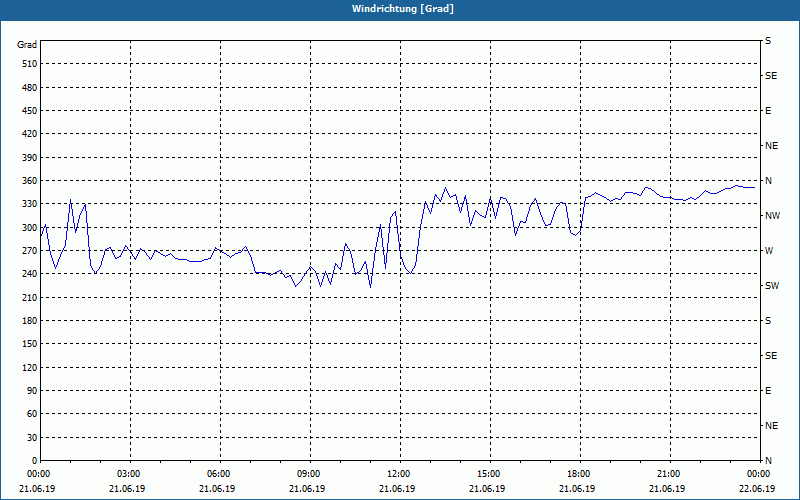Screen dimensions: 800x500
Task: Select the 120 y-axis value
Action: [30, 367]
